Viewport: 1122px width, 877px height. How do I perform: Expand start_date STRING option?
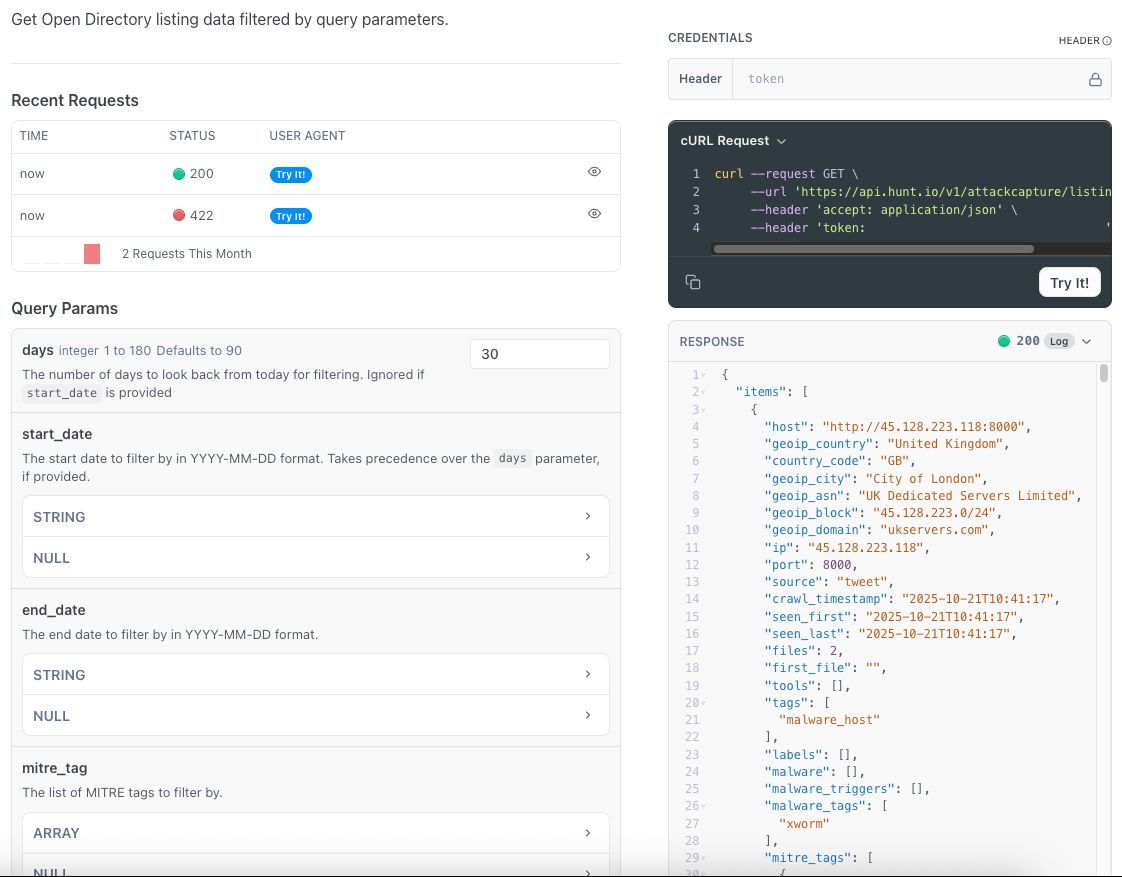click(316, 516)
